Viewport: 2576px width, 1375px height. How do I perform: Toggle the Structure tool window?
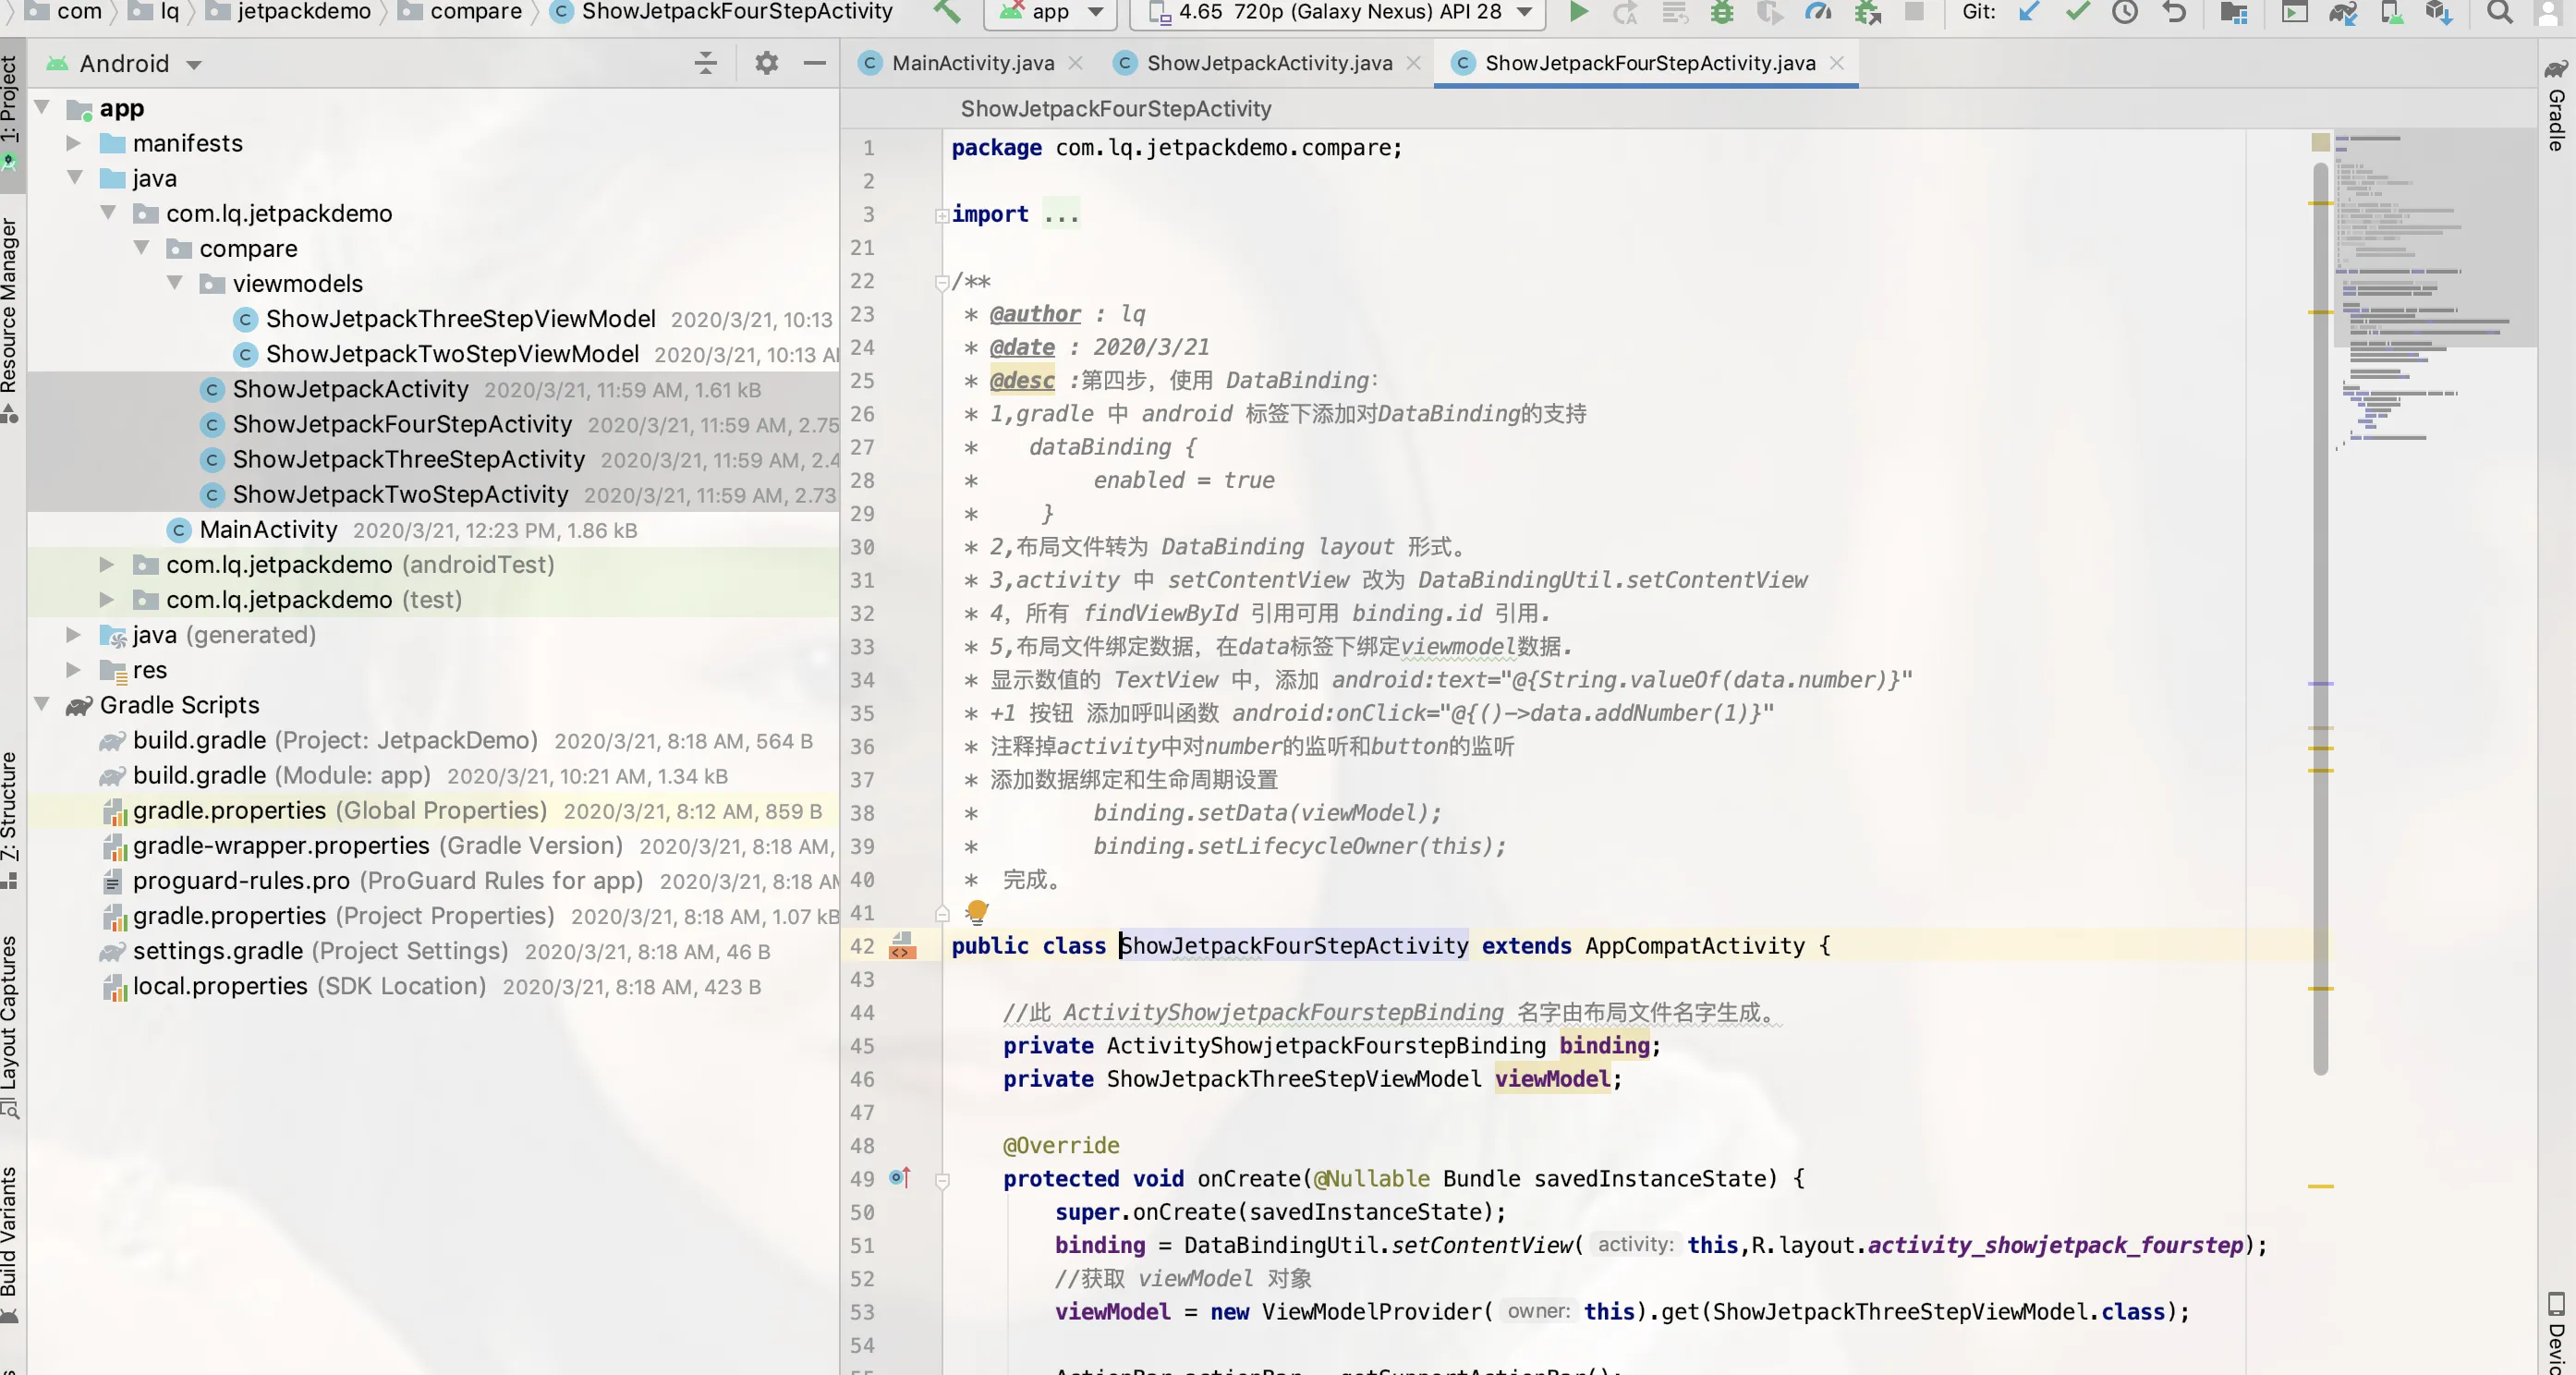tap(10, 820)
